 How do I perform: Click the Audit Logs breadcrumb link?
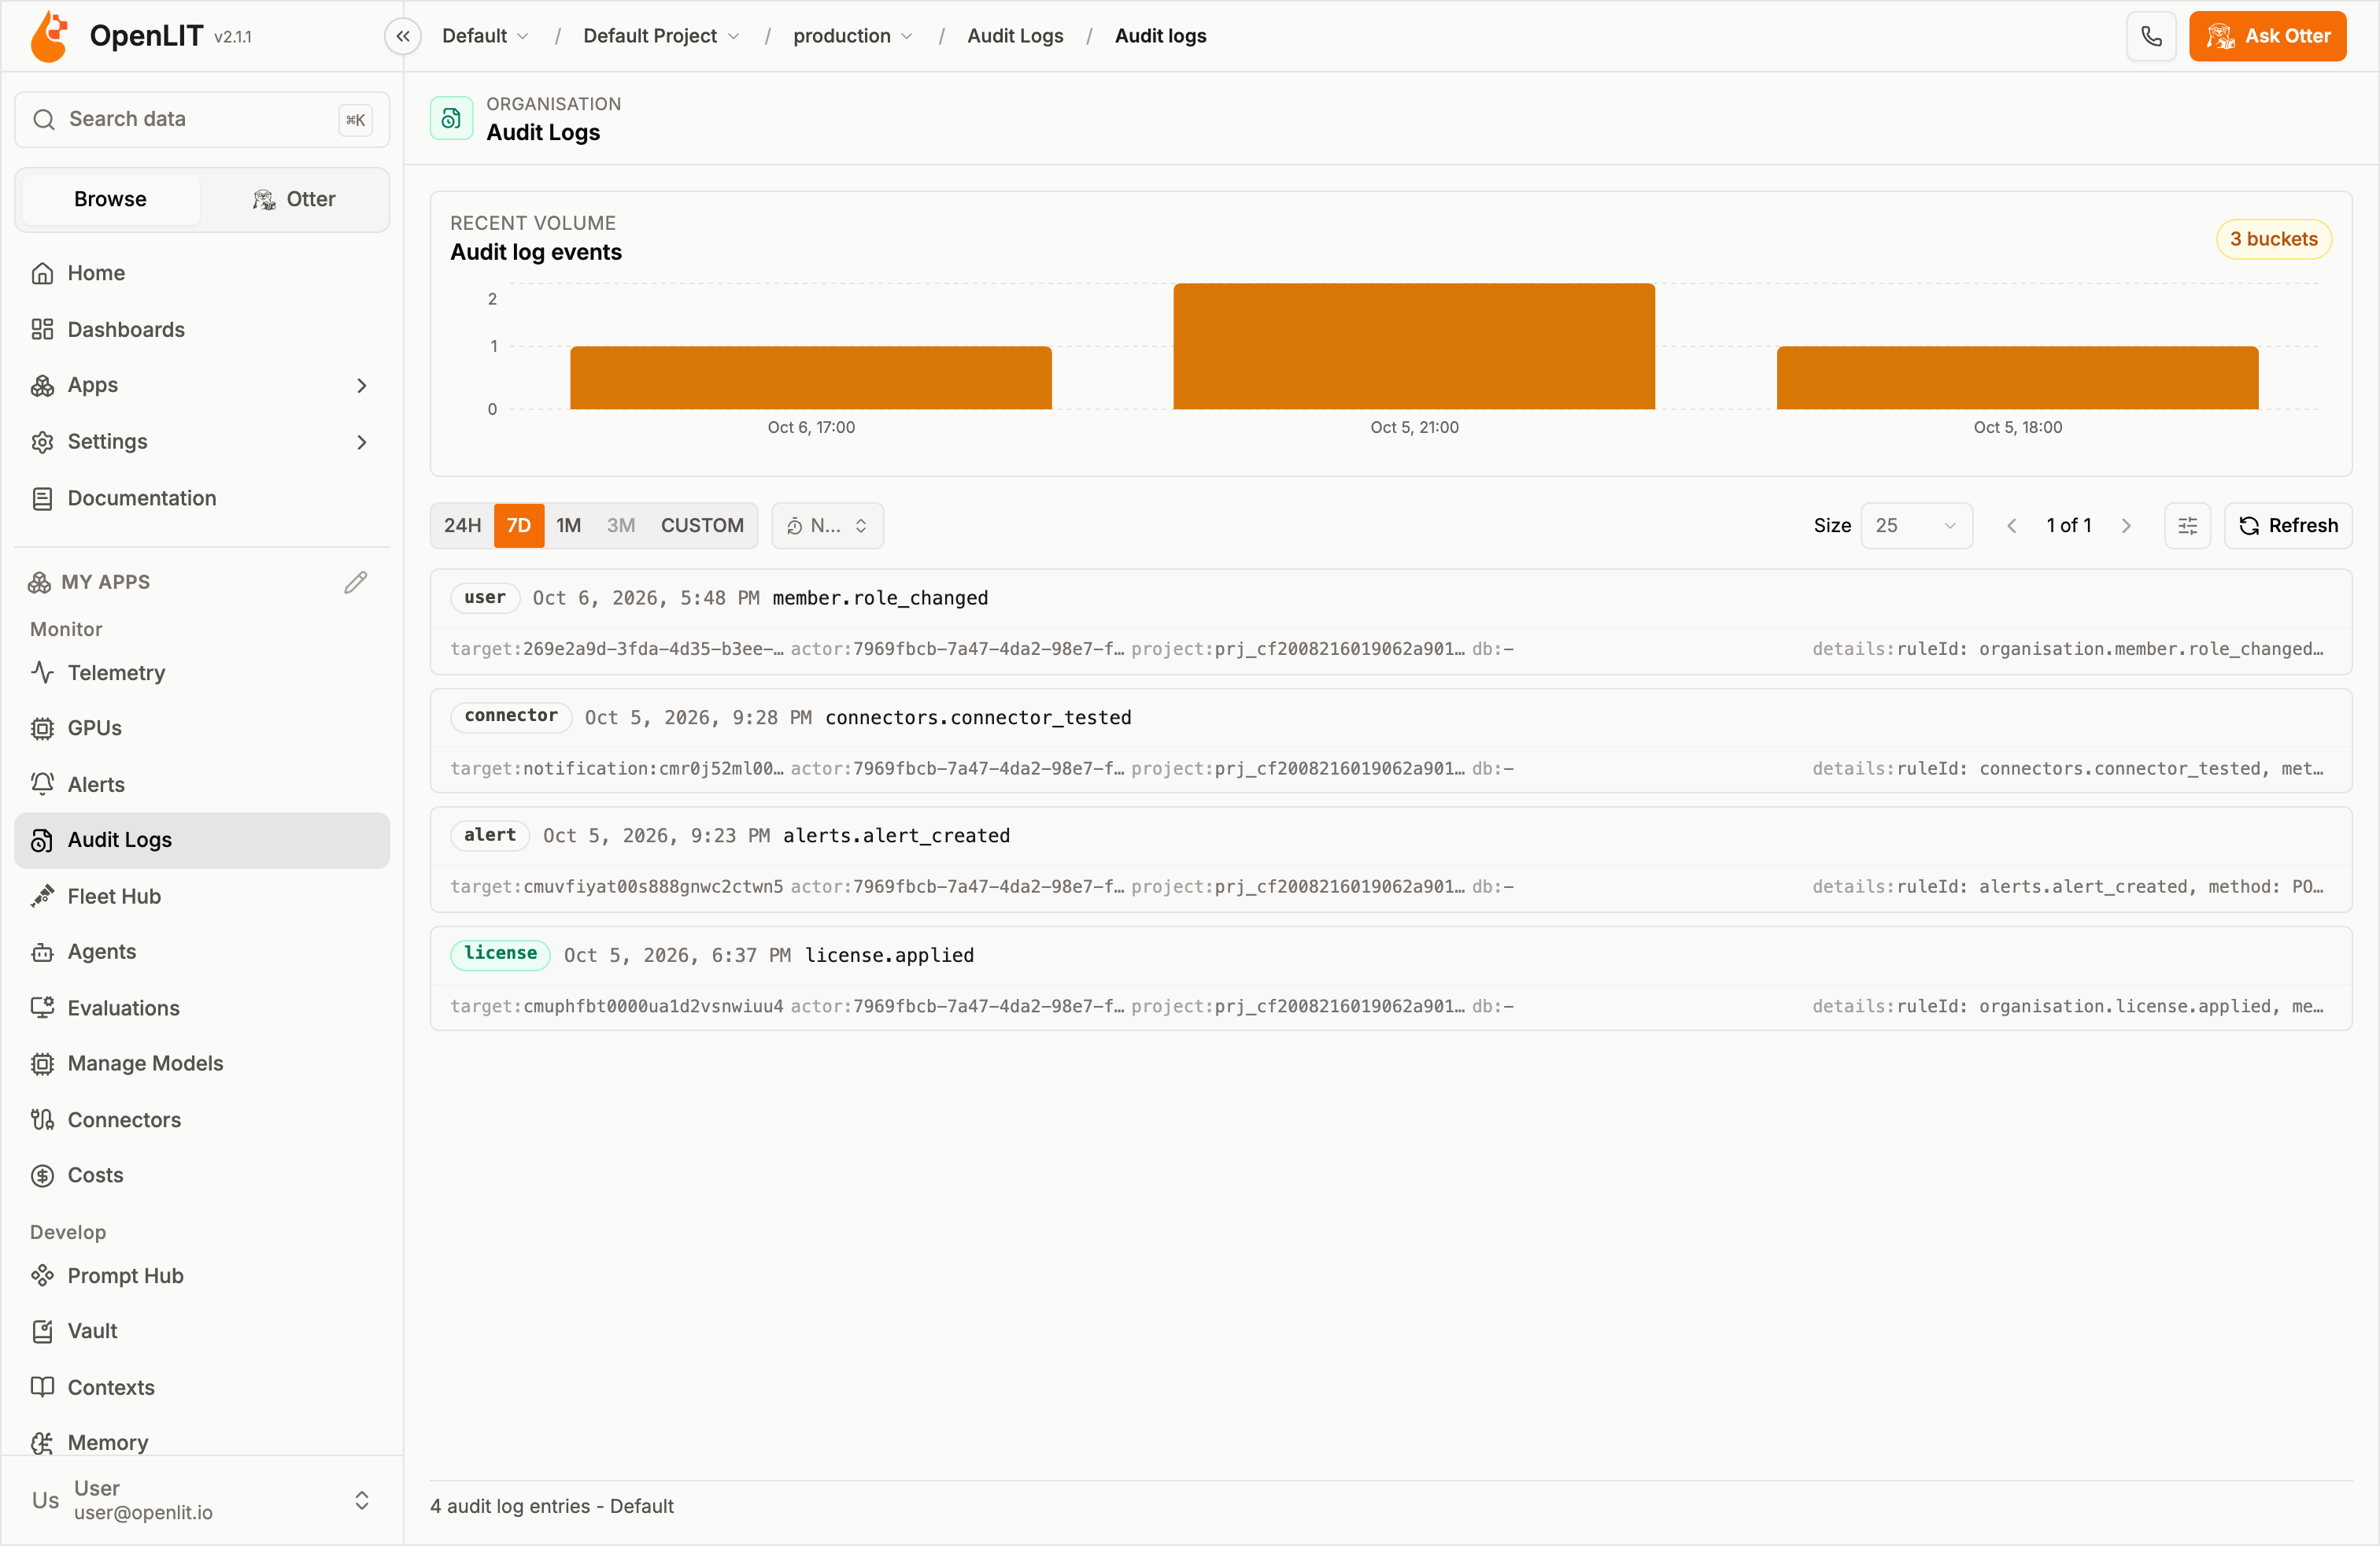1015,36
